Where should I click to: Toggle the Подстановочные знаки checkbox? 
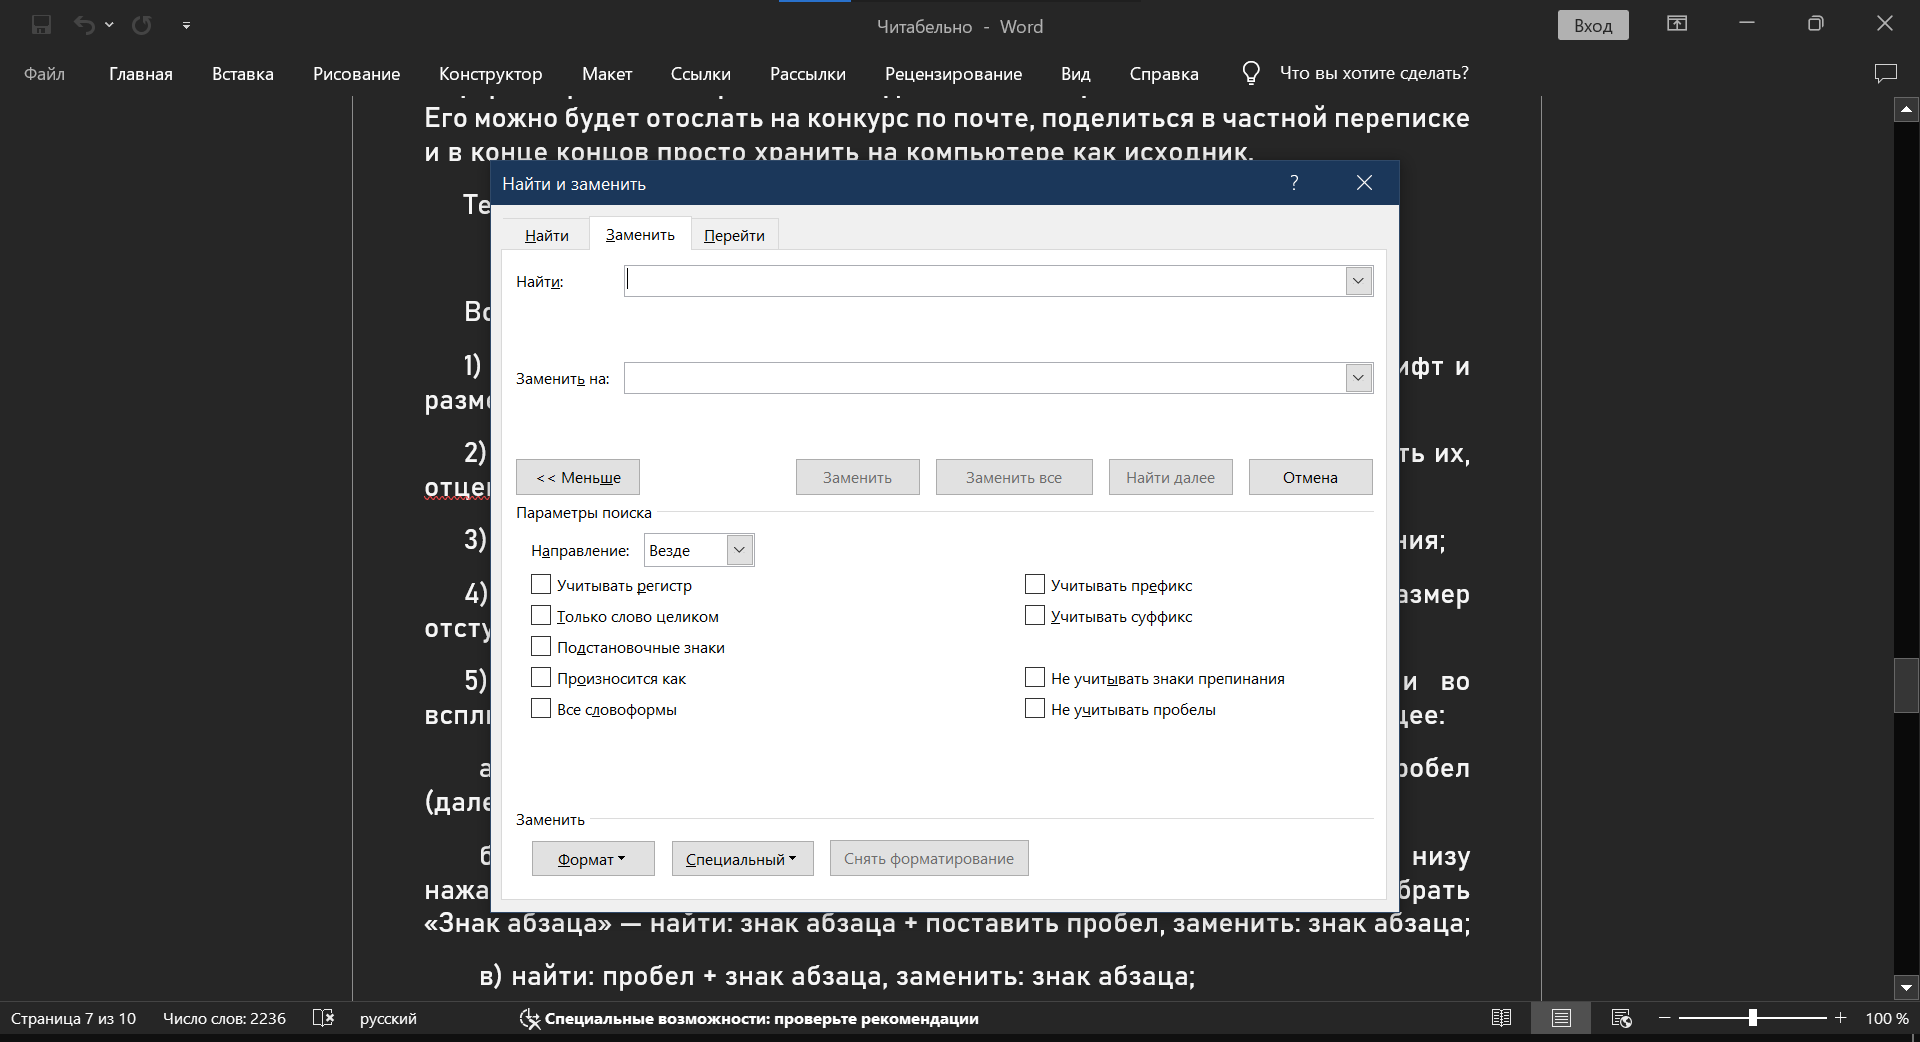point(541,647)
